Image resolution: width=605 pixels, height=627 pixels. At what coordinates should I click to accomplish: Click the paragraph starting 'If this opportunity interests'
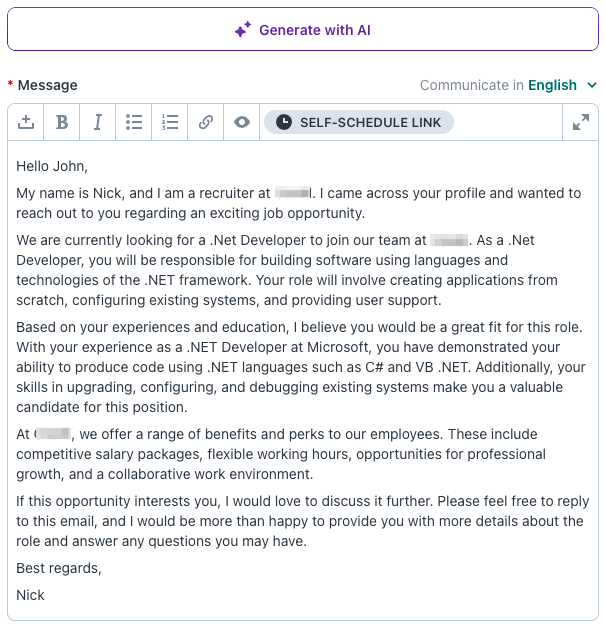tap(302, 521)
